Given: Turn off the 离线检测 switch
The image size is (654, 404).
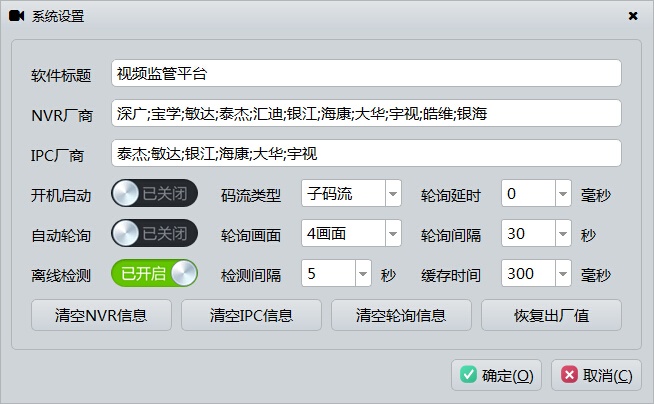Looking at the screenshot, I should pos(154,274).
